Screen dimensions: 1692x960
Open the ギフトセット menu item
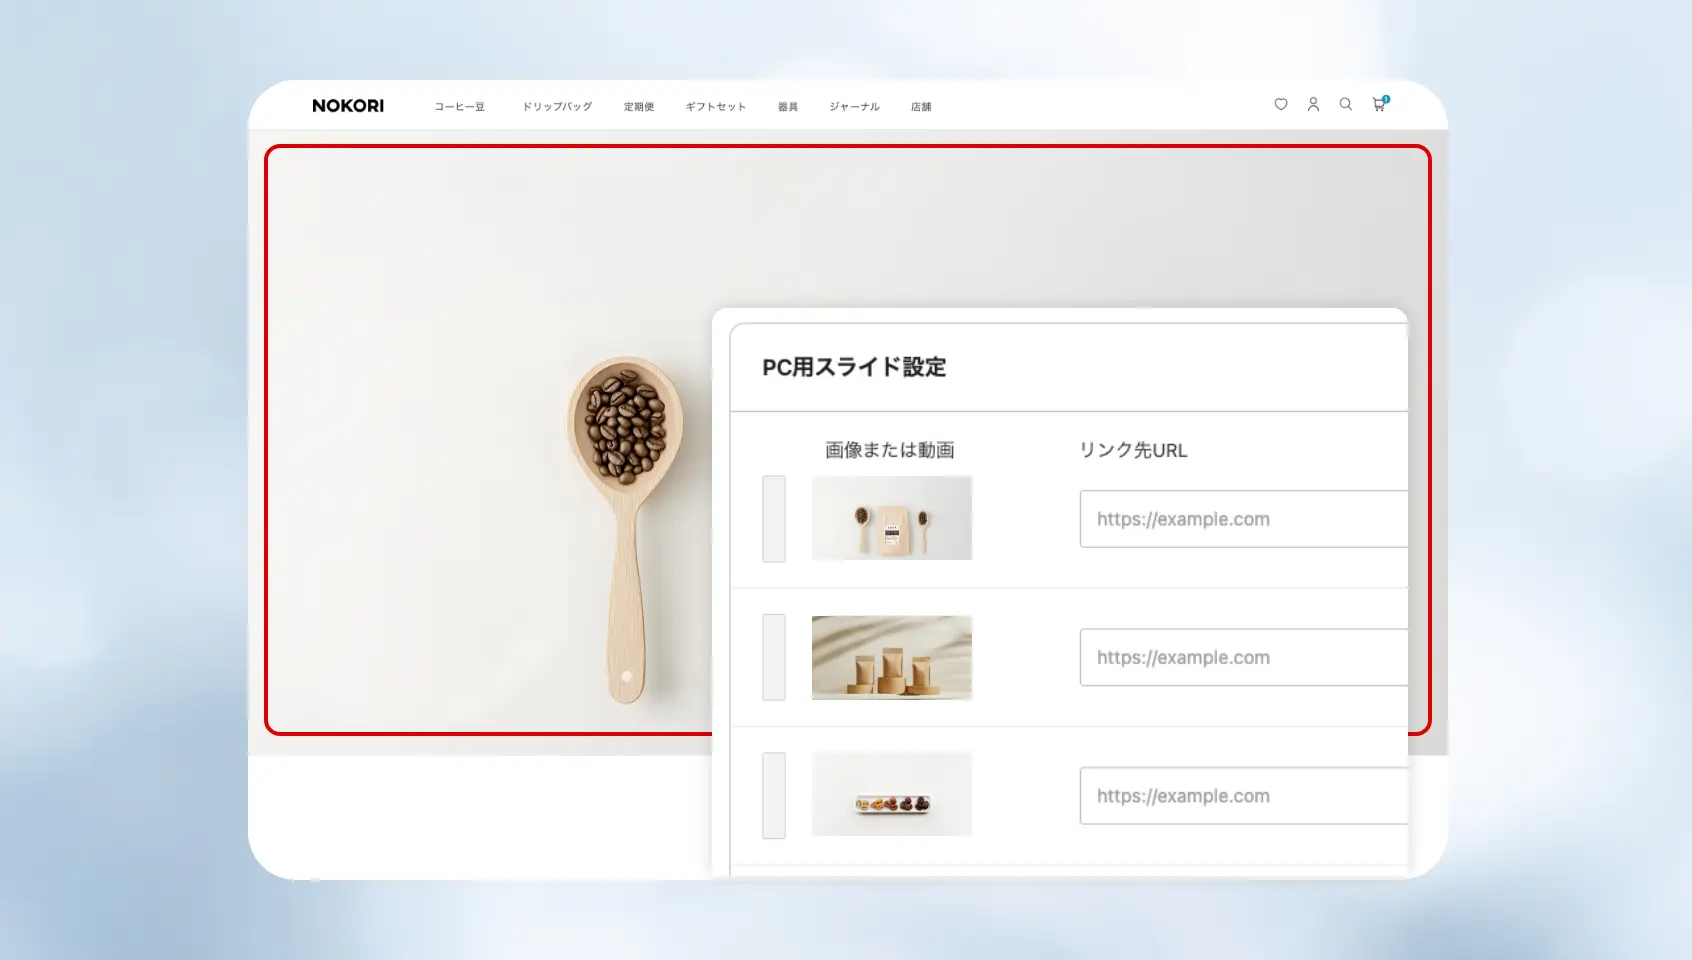(716, 107)
